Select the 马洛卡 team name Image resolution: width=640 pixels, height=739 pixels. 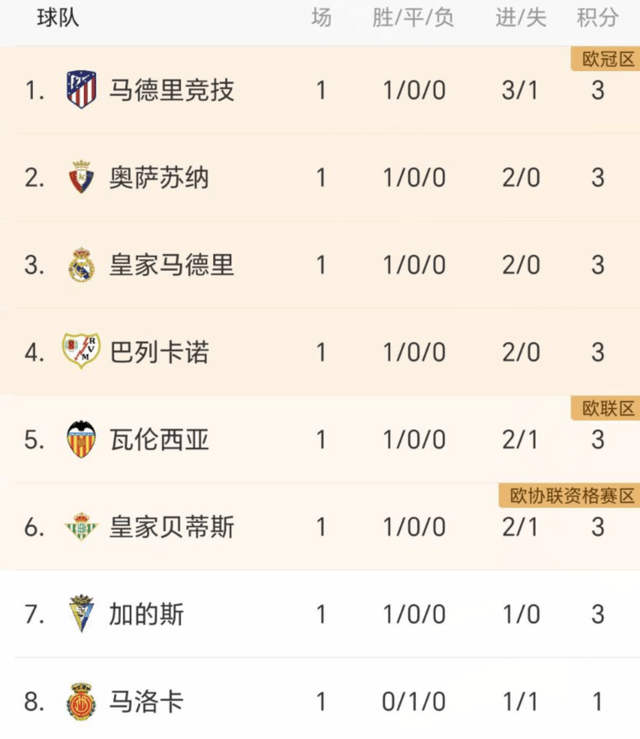click(x=147, y=702)
